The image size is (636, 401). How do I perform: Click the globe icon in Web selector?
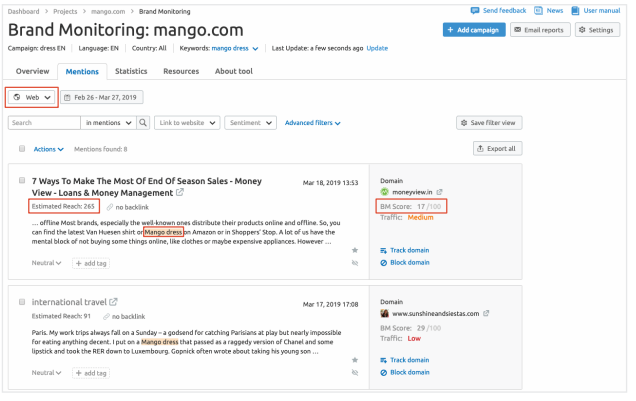pos(17,97)
